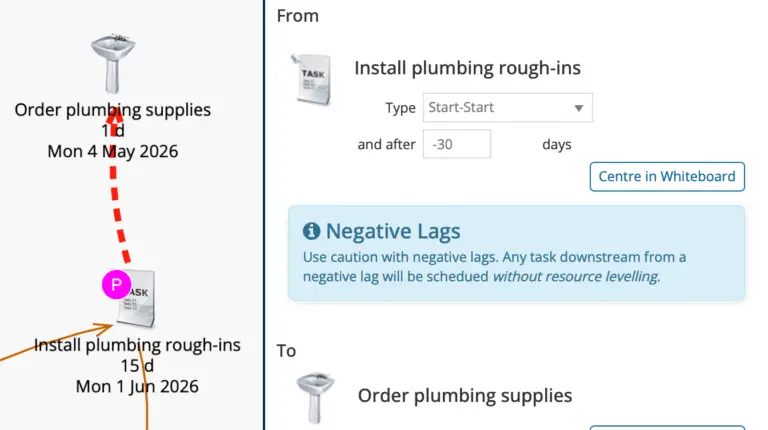Viewport: 768px width, 430px height.
Task: Click the magenta P badge
Action: [x=116, y=286]
